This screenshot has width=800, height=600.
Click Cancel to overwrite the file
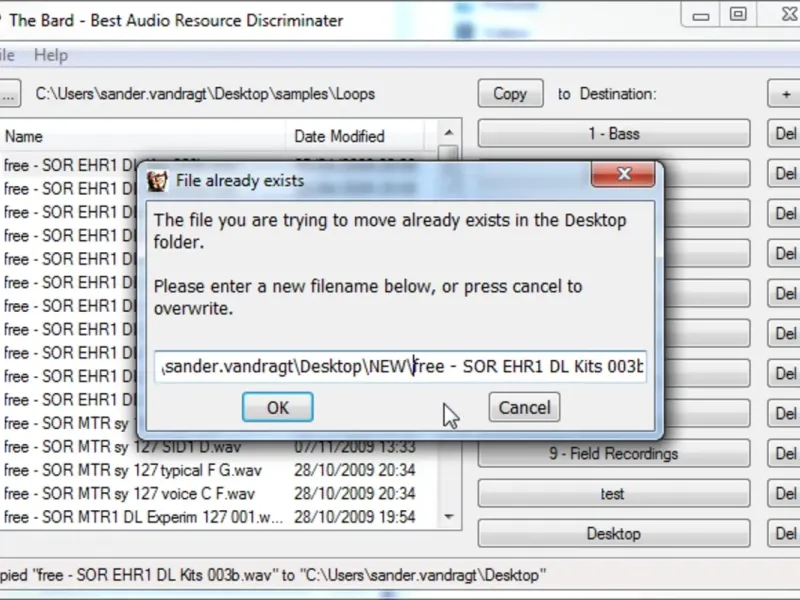(x=524, y=407)
